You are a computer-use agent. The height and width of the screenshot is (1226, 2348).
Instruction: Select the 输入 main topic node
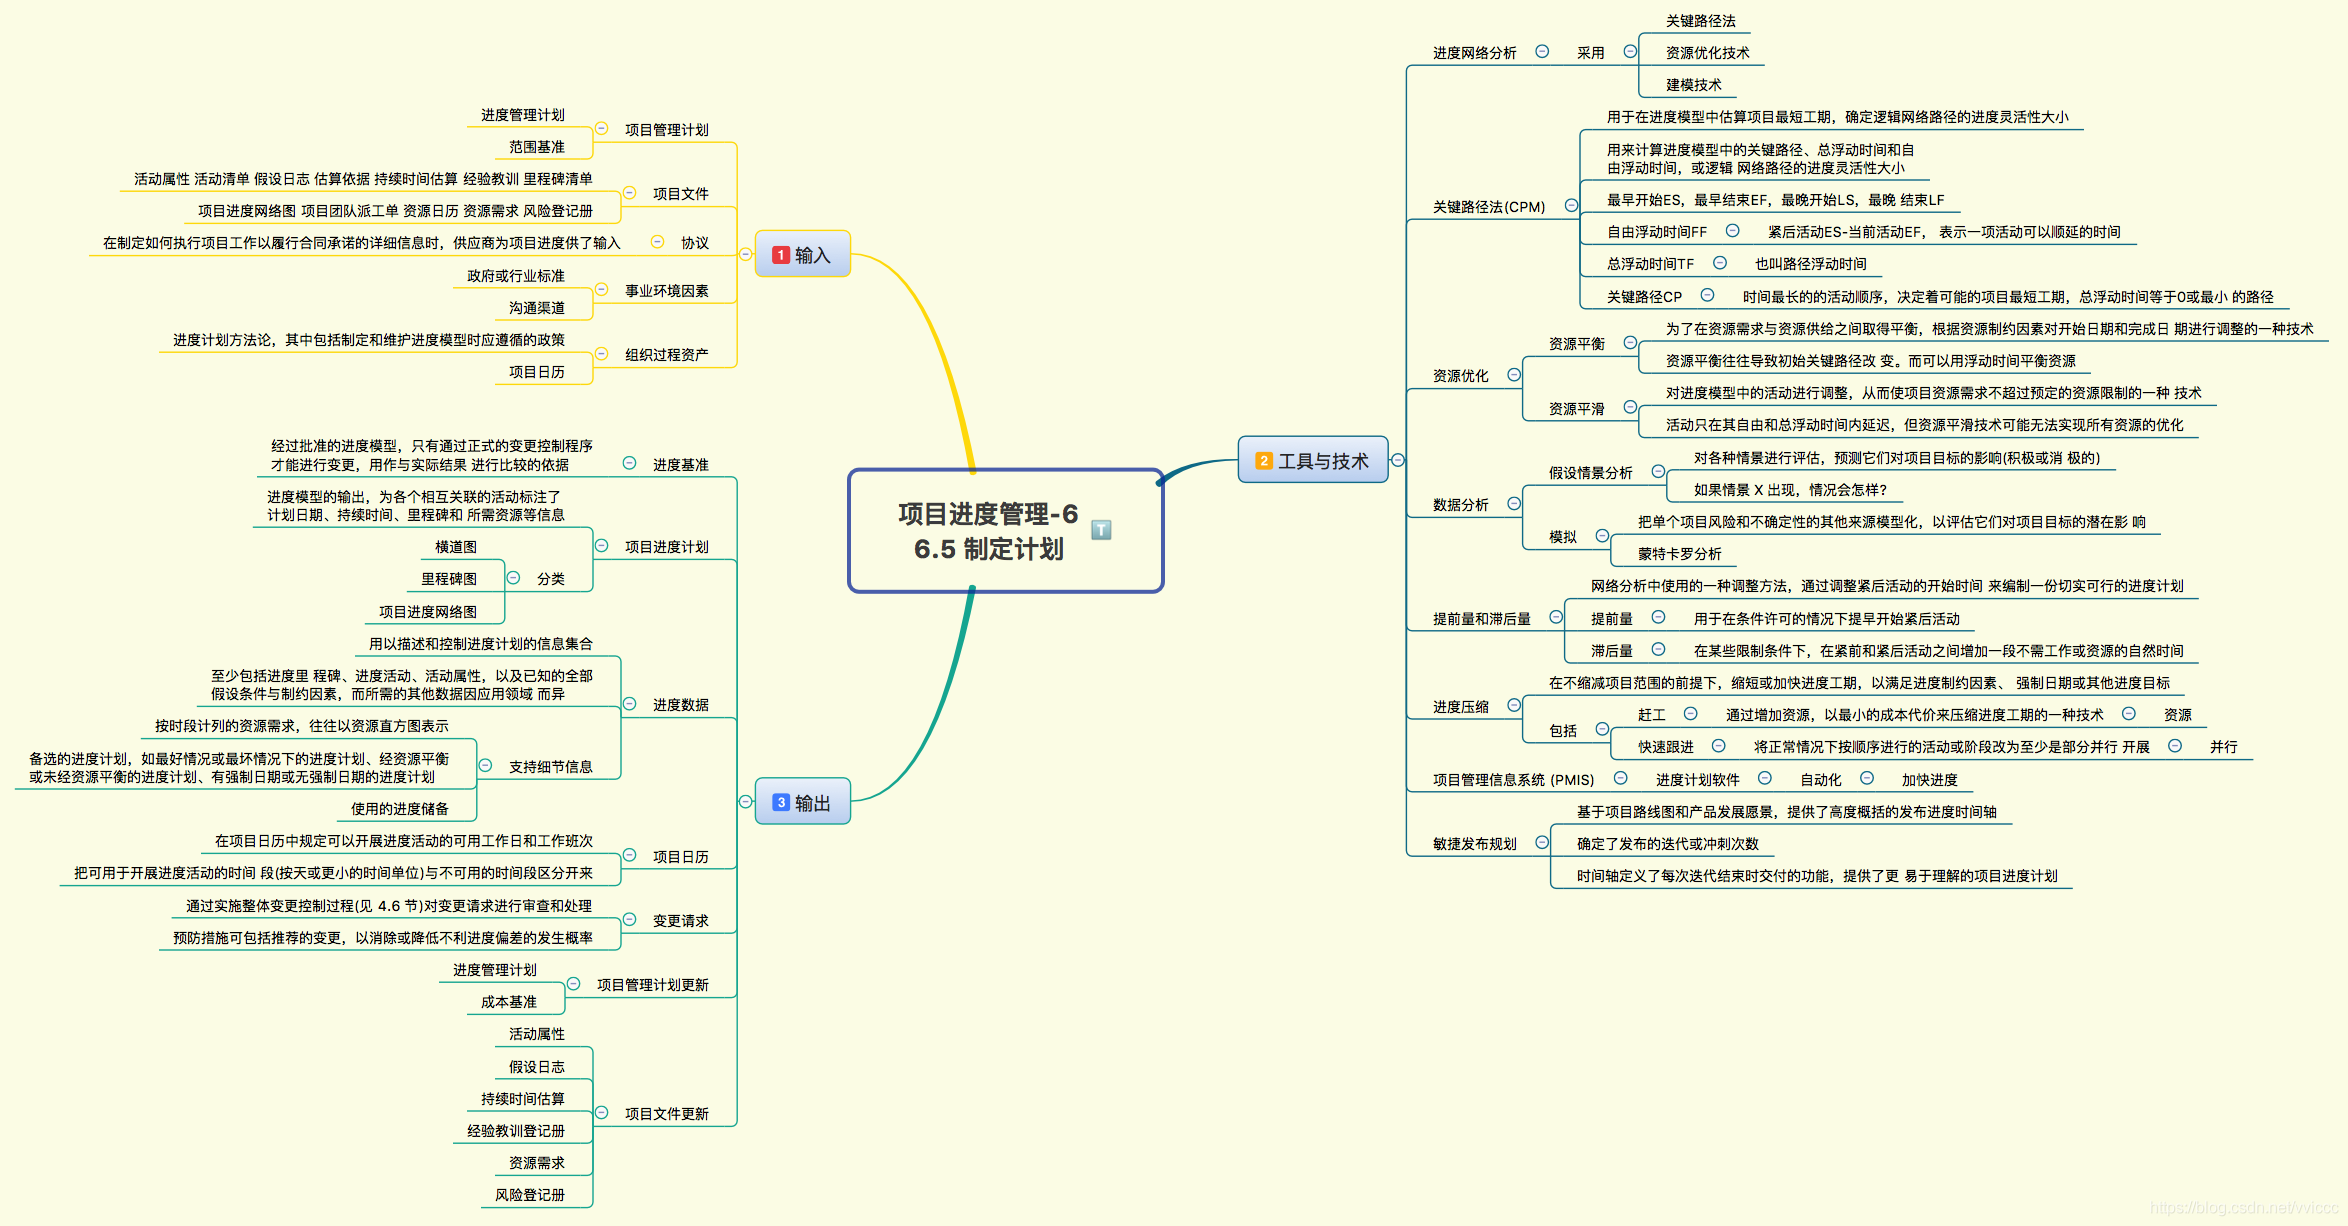click(x=803, y=254)
